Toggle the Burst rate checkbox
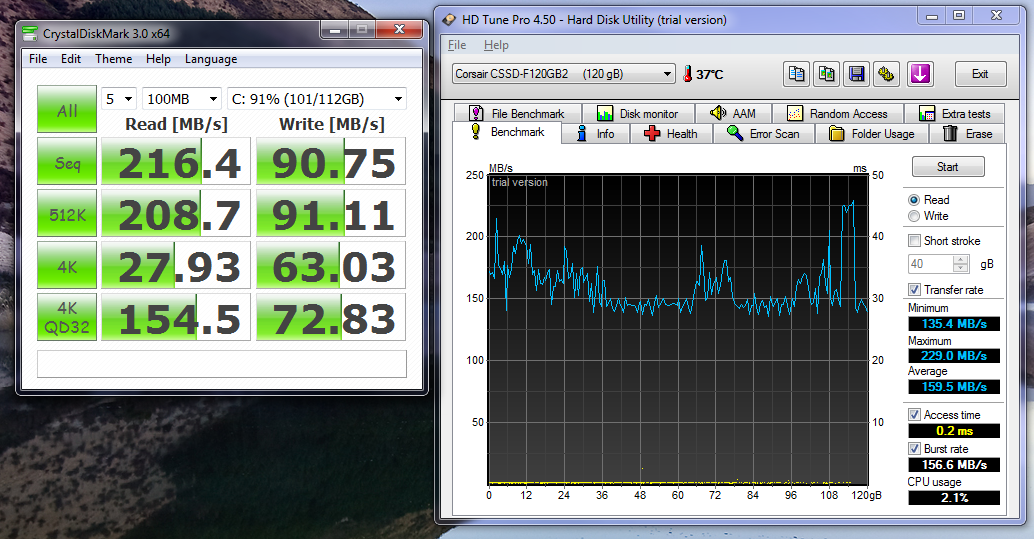 pyautogui.click(x=915, y=449)
